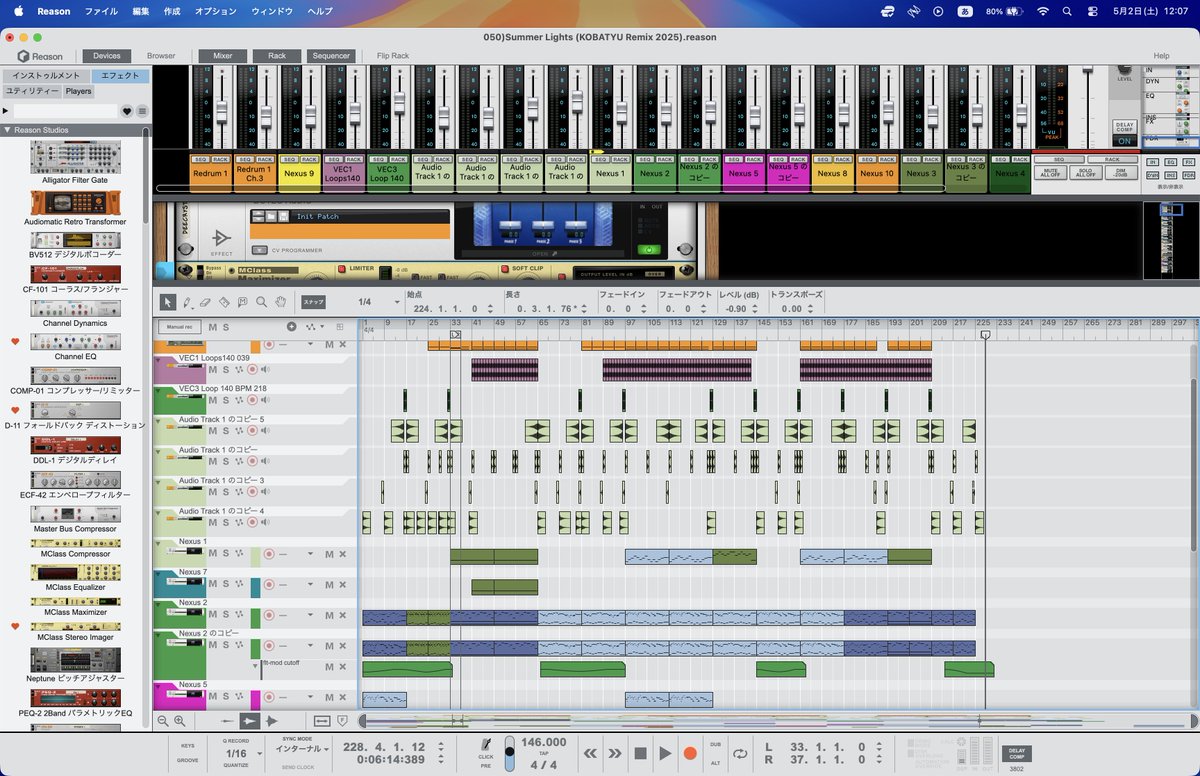Click MUTE ALL OFF in master section

pos(1049,173)
